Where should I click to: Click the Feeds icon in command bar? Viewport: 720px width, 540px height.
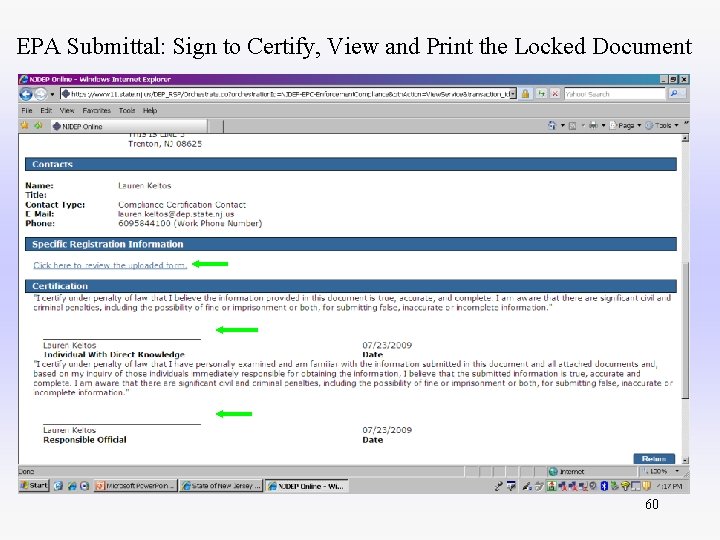click(x=572, y=125)
